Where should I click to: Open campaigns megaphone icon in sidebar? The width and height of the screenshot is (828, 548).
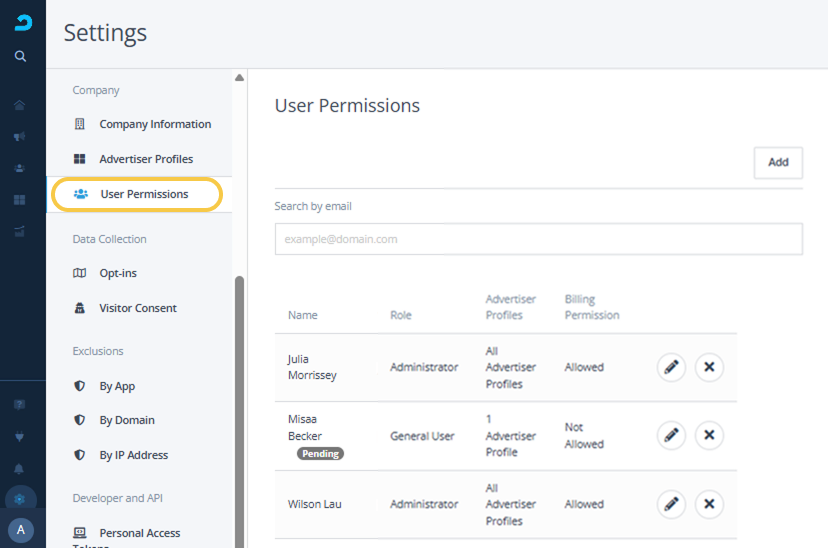pos(20,137)
